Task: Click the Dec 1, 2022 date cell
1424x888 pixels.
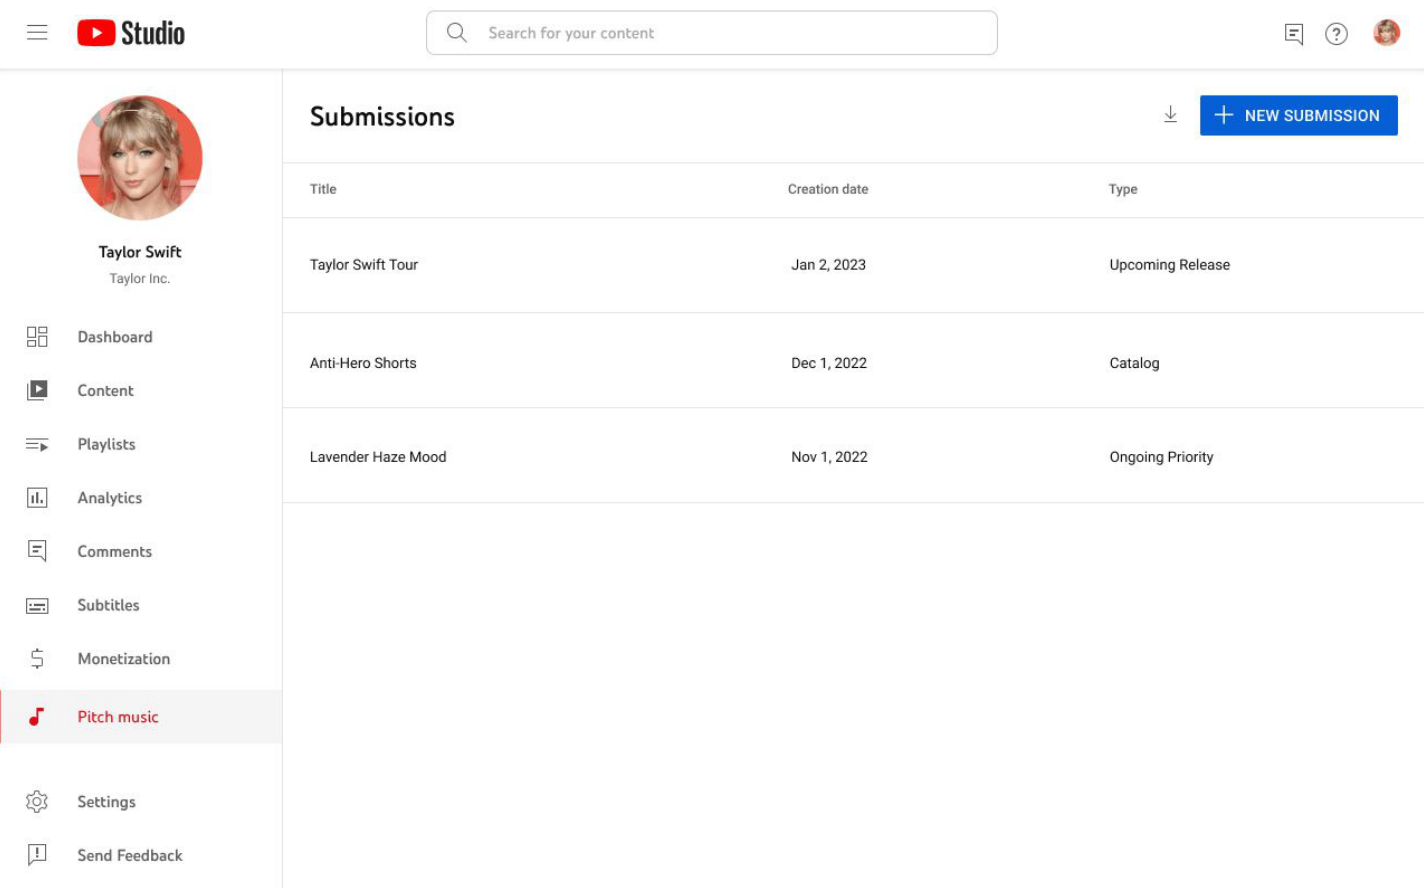Action: [829, 363]
